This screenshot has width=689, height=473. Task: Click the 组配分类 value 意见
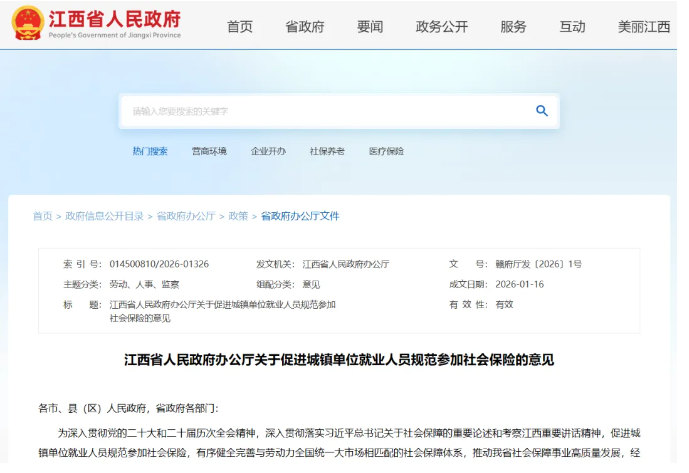point(311,284)
